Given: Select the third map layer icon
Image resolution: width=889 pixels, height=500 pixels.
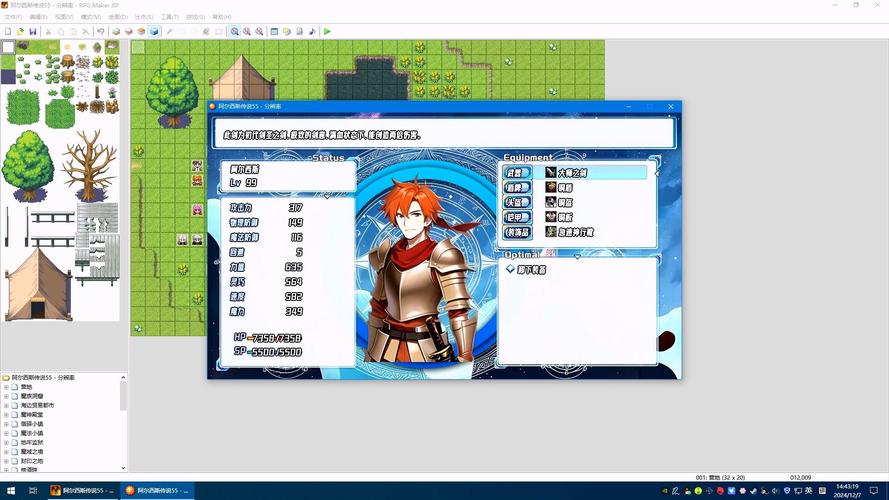Looking at the screenshot, I should click(x=141, y=32).
